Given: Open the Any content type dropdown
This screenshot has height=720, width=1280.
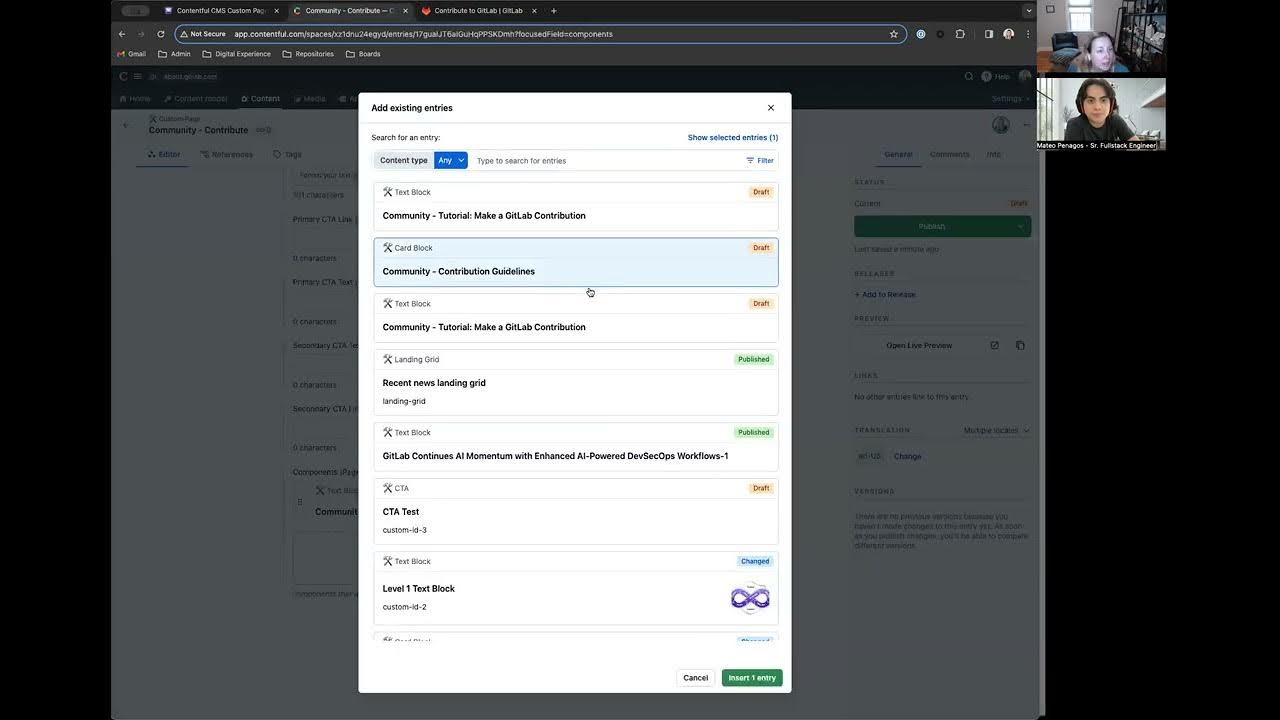Looking at the screenshot, I should 451,160.
